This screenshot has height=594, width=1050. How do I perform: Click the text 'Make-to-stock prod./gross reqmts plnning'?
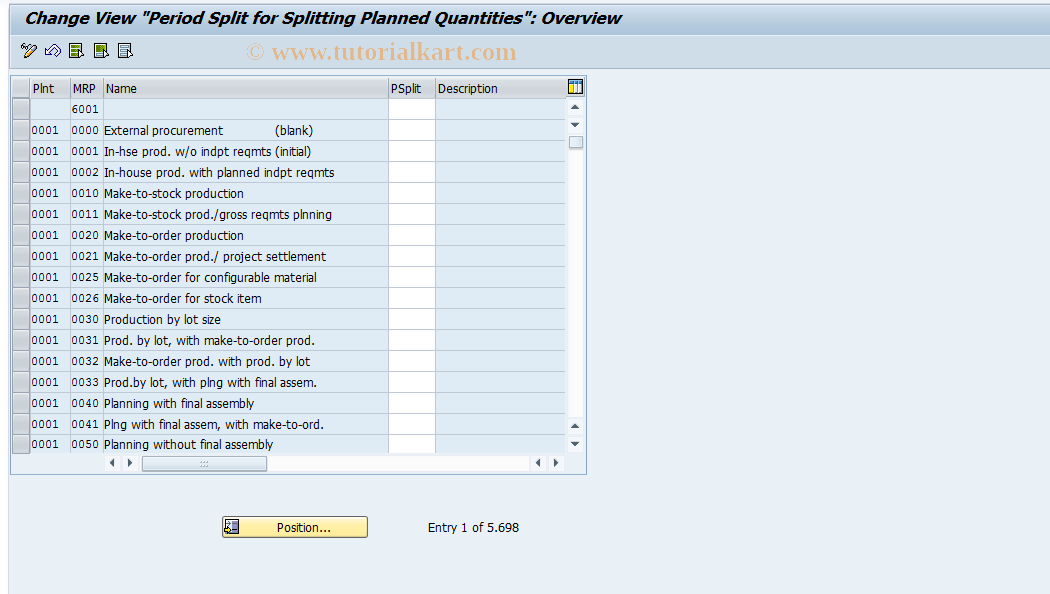(218, 214)
